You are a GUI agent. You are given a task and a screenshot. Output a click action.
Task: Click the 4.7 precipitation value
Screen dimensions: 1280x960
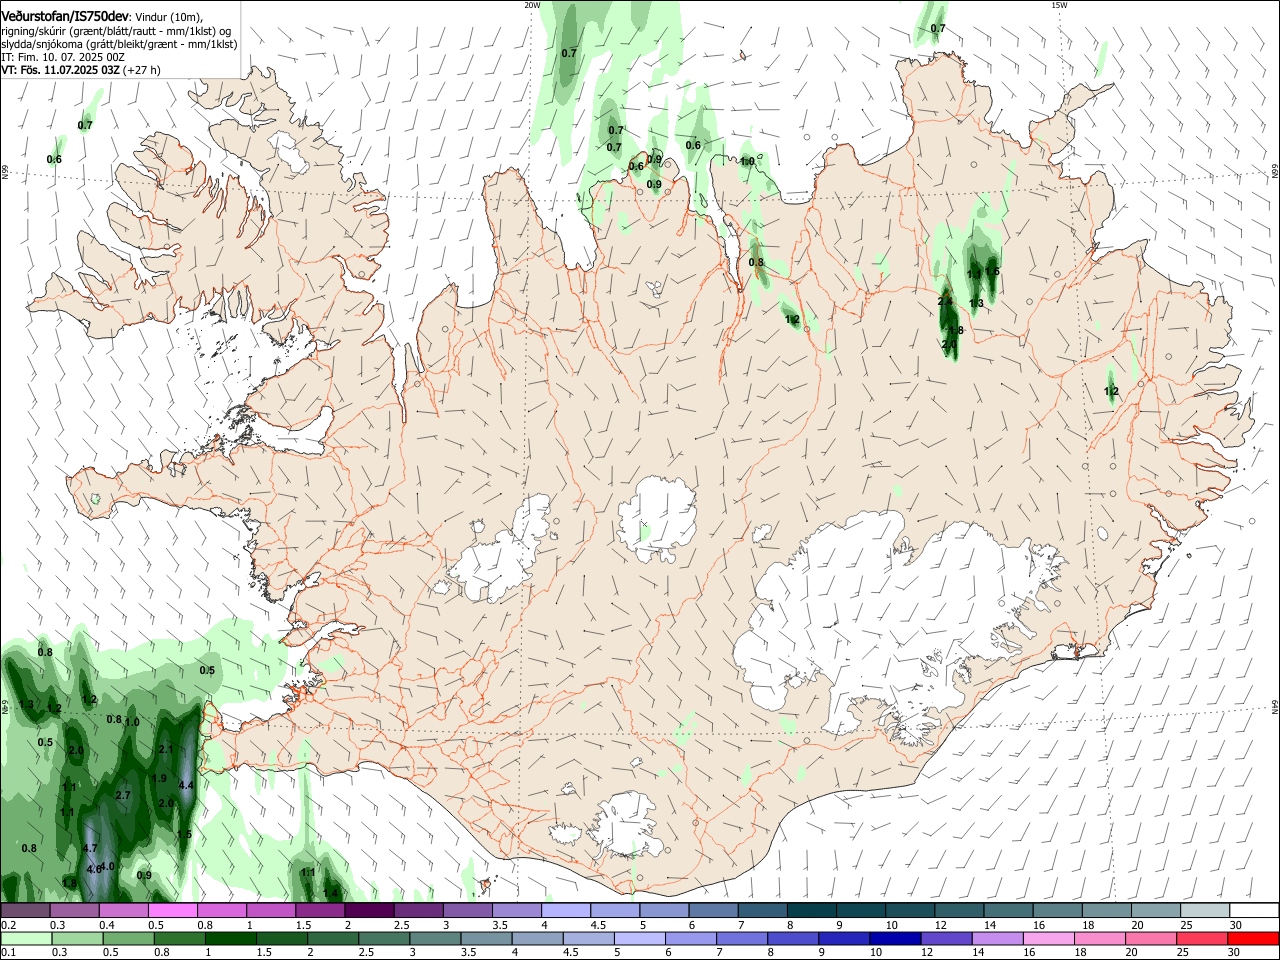90,849
